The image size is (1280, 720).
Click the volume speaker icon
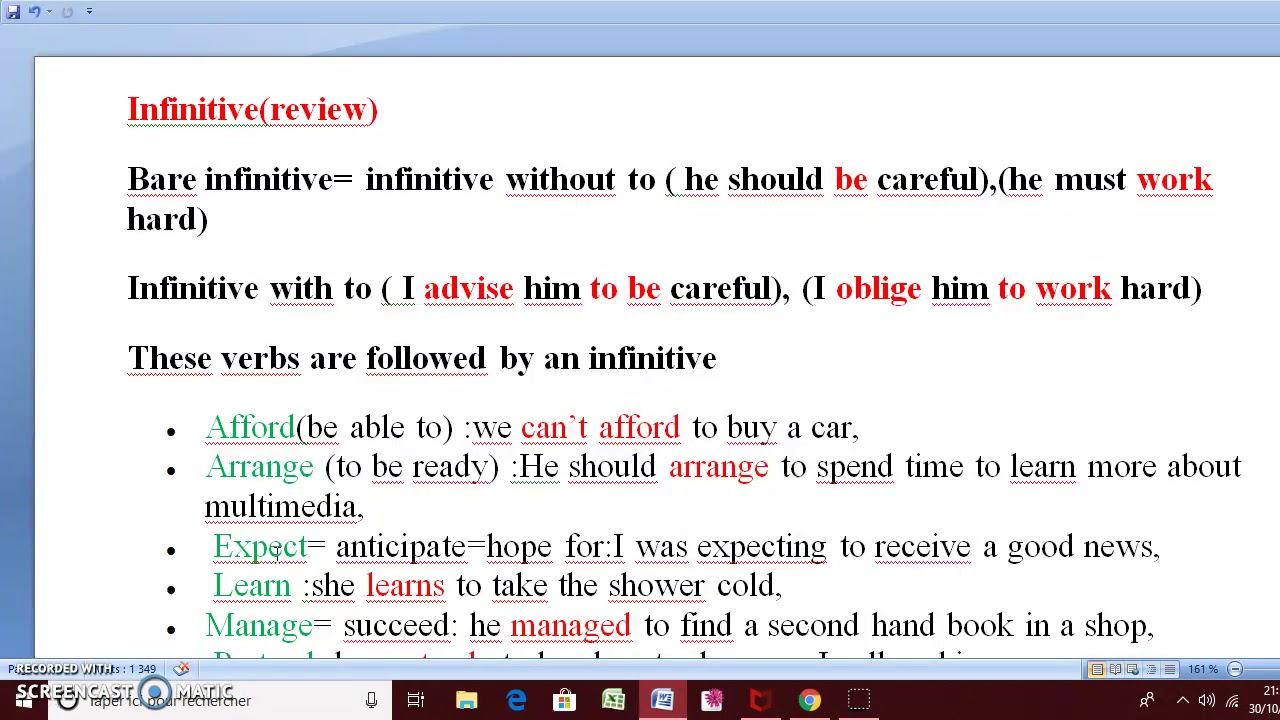[1208, 700]
